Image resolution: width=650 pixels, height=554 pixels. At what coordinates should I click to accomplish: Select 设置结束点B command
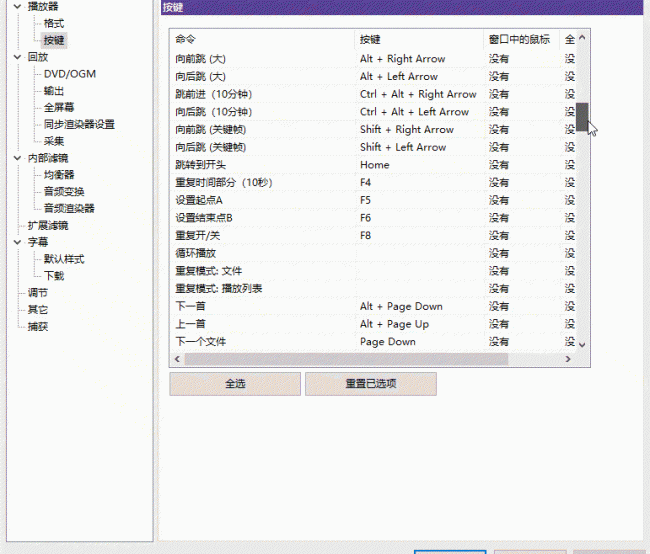[x=373, y=218]
